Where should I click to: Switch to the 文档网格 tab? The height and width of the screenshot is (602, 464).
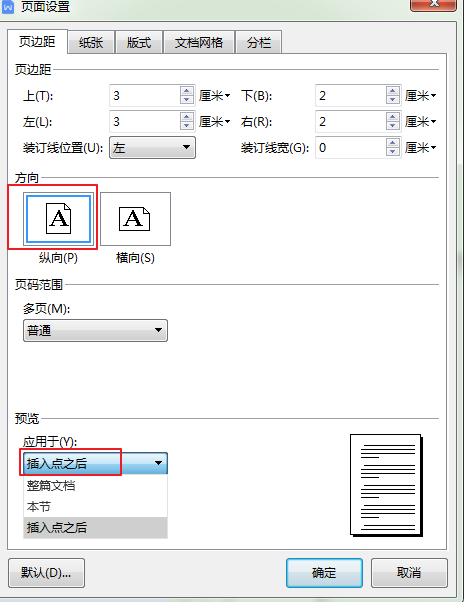point(199,42)
